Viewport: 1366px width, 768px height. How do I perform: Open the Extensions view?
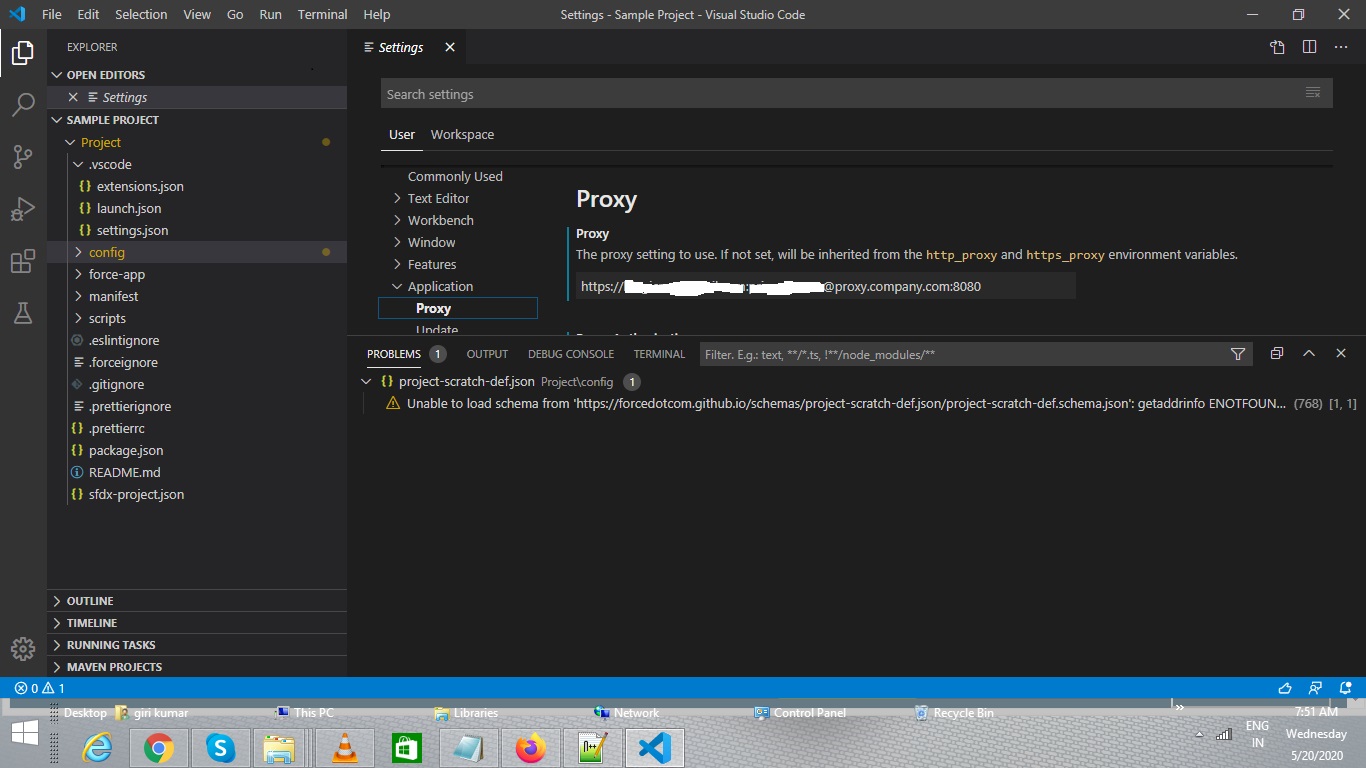tap(22, 262)
